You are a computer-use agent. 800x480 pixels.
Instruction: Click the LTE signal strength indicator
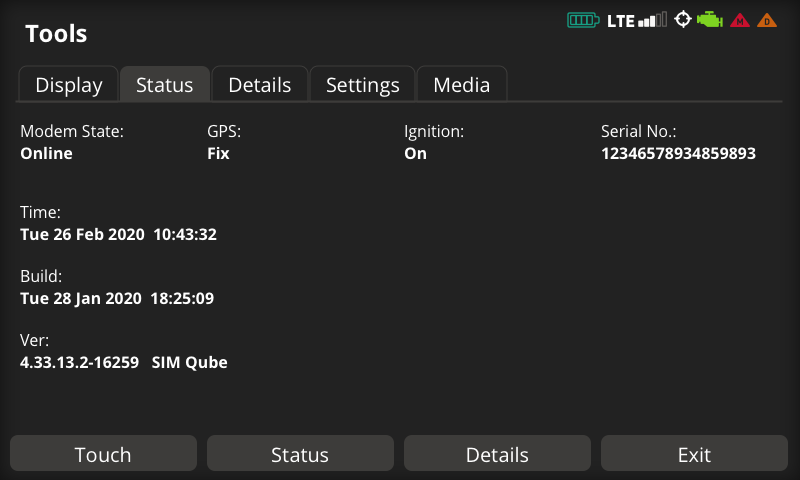click(636, 20)
